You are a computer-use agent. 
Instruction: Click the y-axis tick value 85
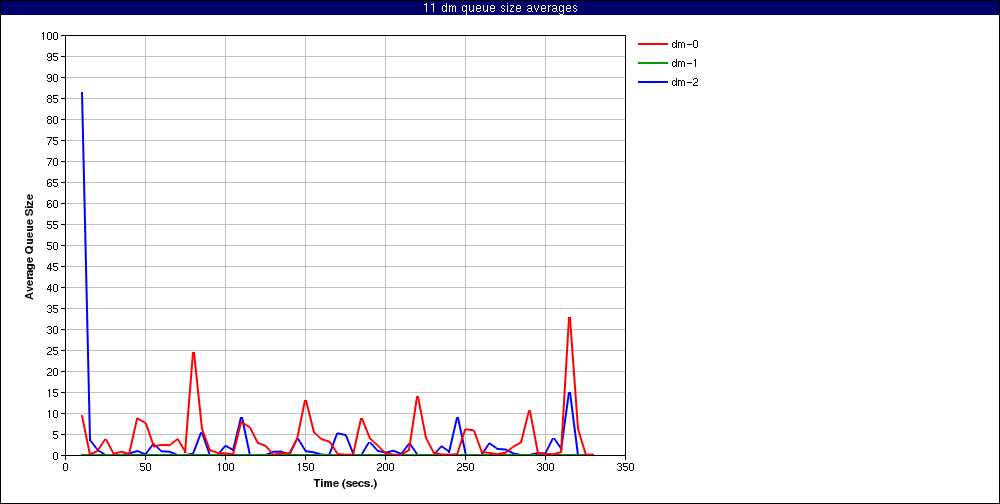coord(54,99)
